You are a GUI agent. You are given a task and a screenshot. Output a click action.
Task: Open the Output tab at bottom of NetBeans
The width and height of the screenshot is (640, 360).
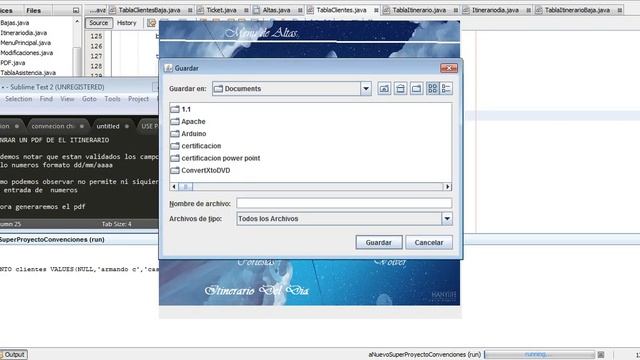14,354
